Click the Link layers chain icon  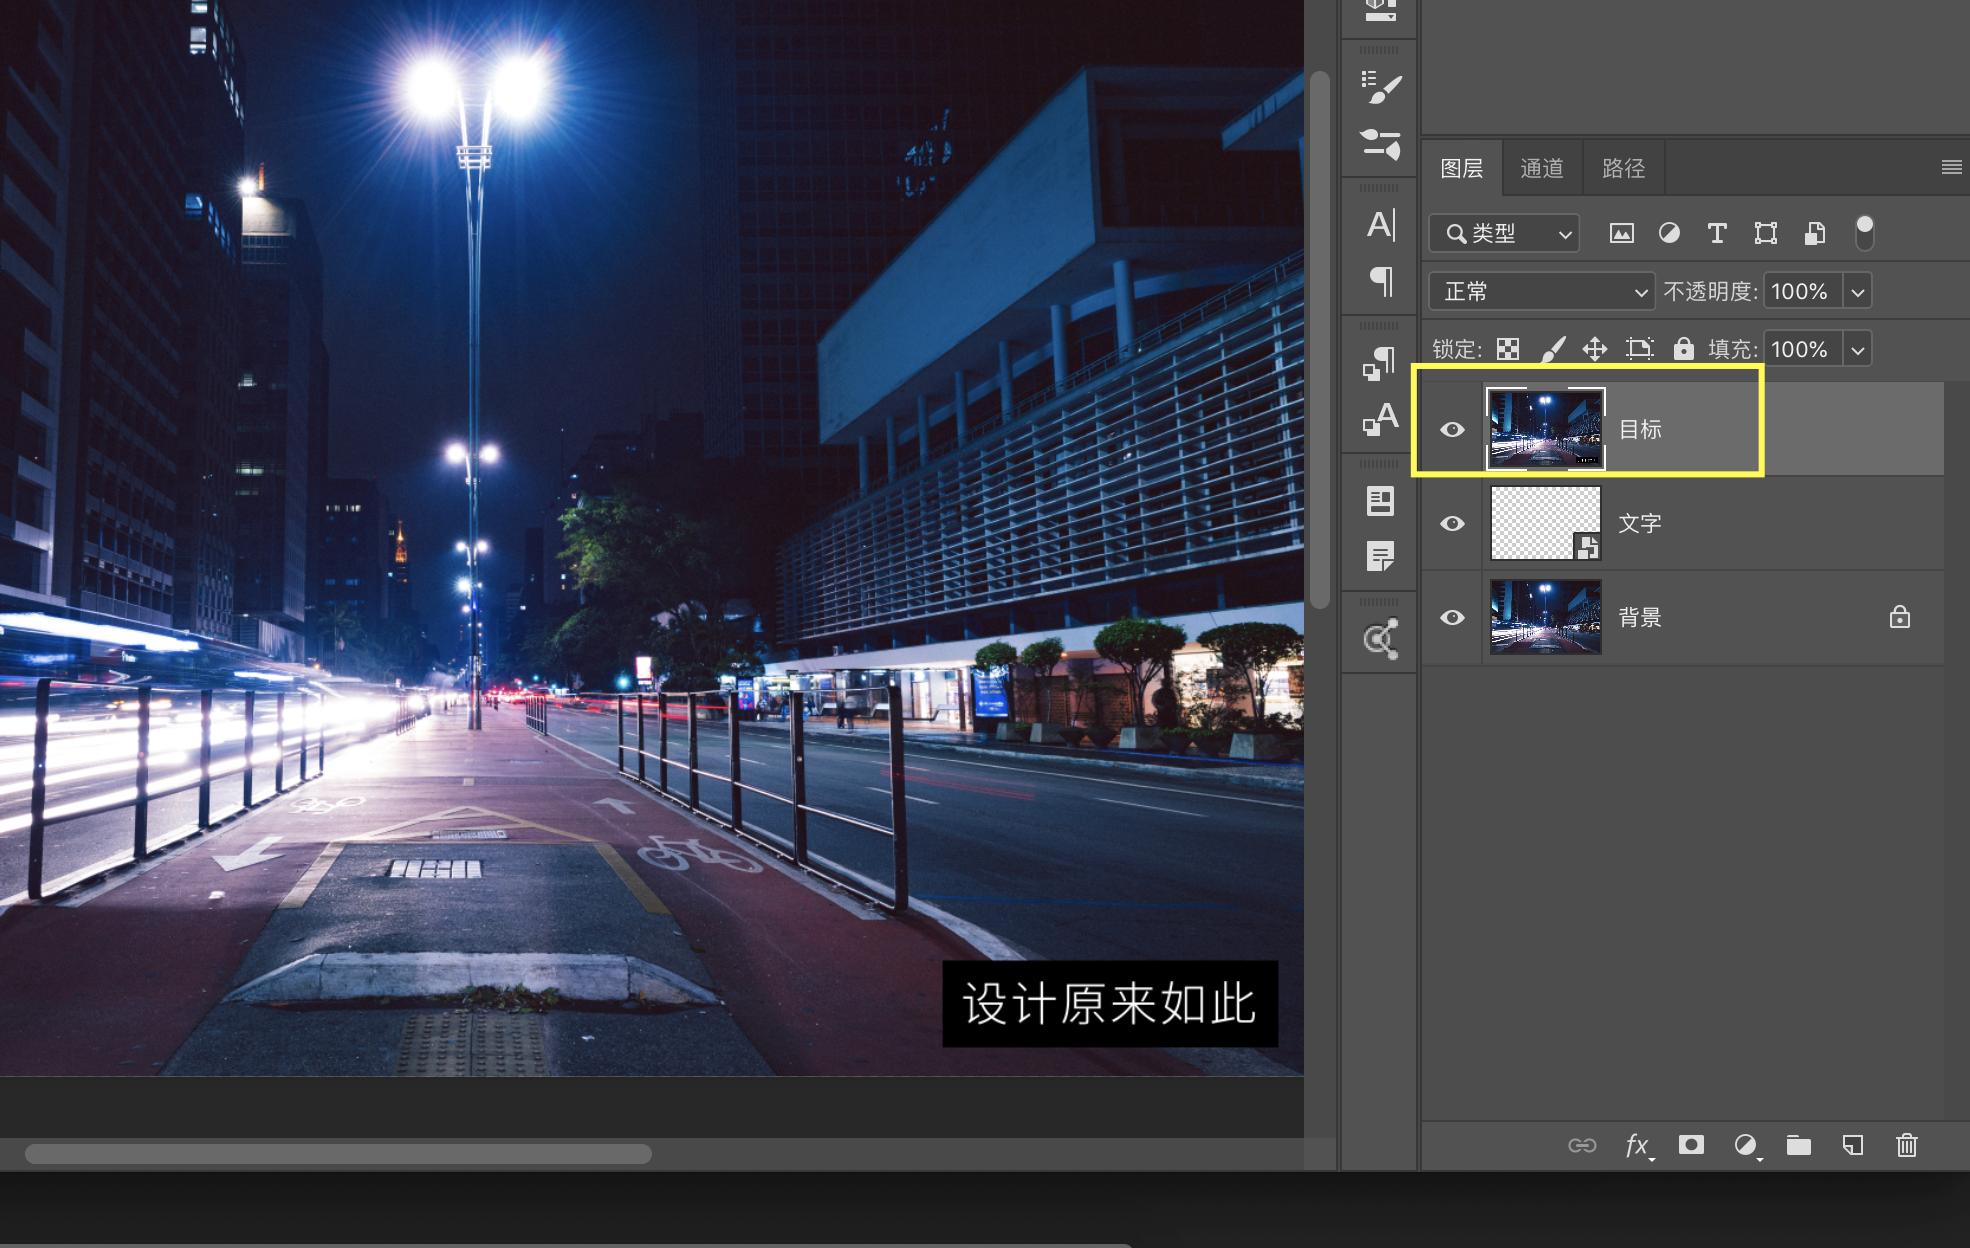[x=1584, y=1146]
